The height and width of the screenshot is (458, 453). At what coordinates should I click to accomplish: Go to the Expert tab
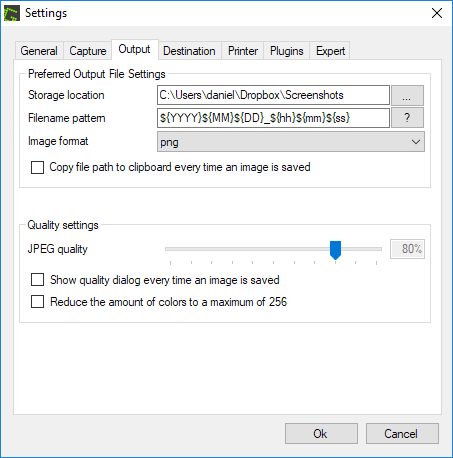tap(330, 51)
